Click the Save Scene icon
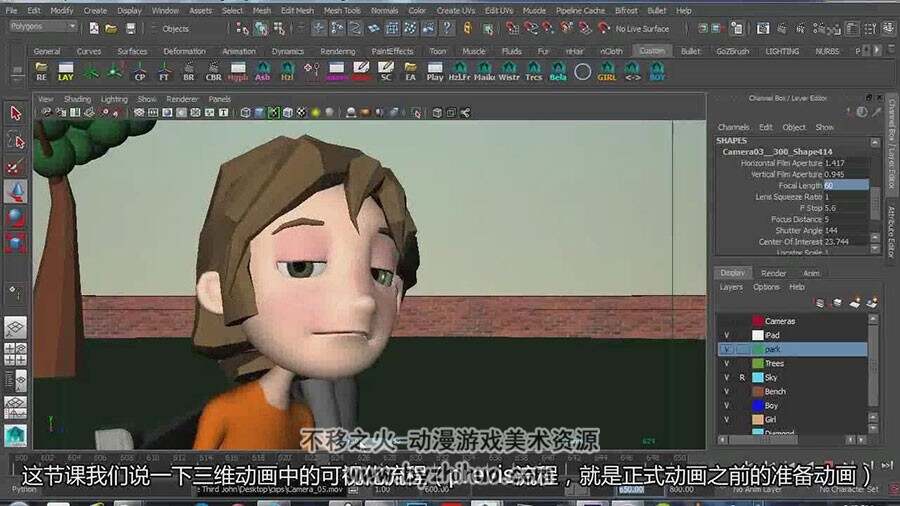This screenshot has width=900, height=506. (131, 29)
